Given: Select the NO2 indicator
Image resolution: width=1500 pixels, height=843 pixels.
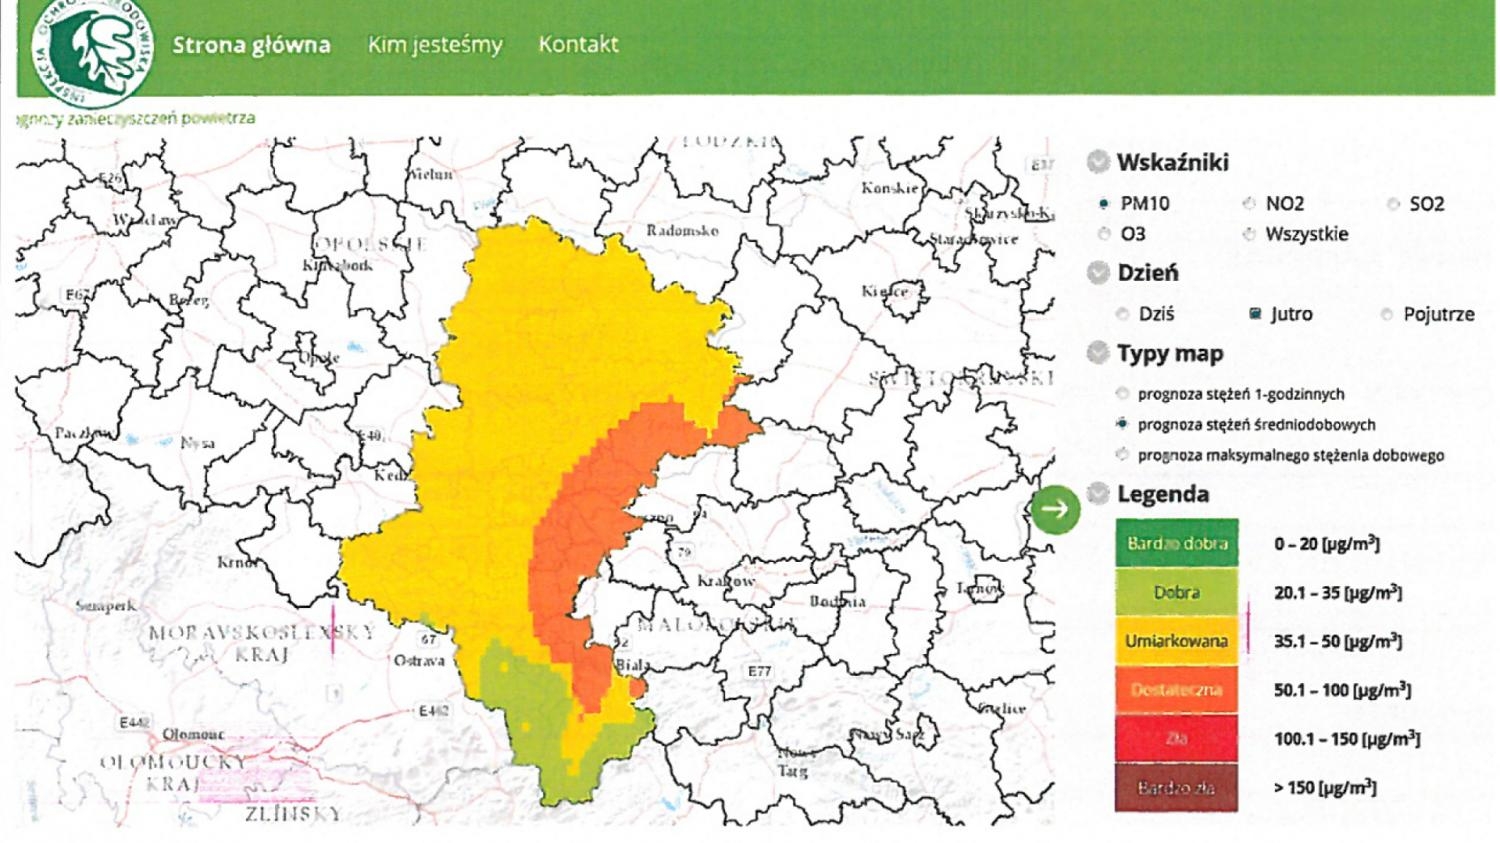Looking at the screenshot, I should pos(1249,204).
